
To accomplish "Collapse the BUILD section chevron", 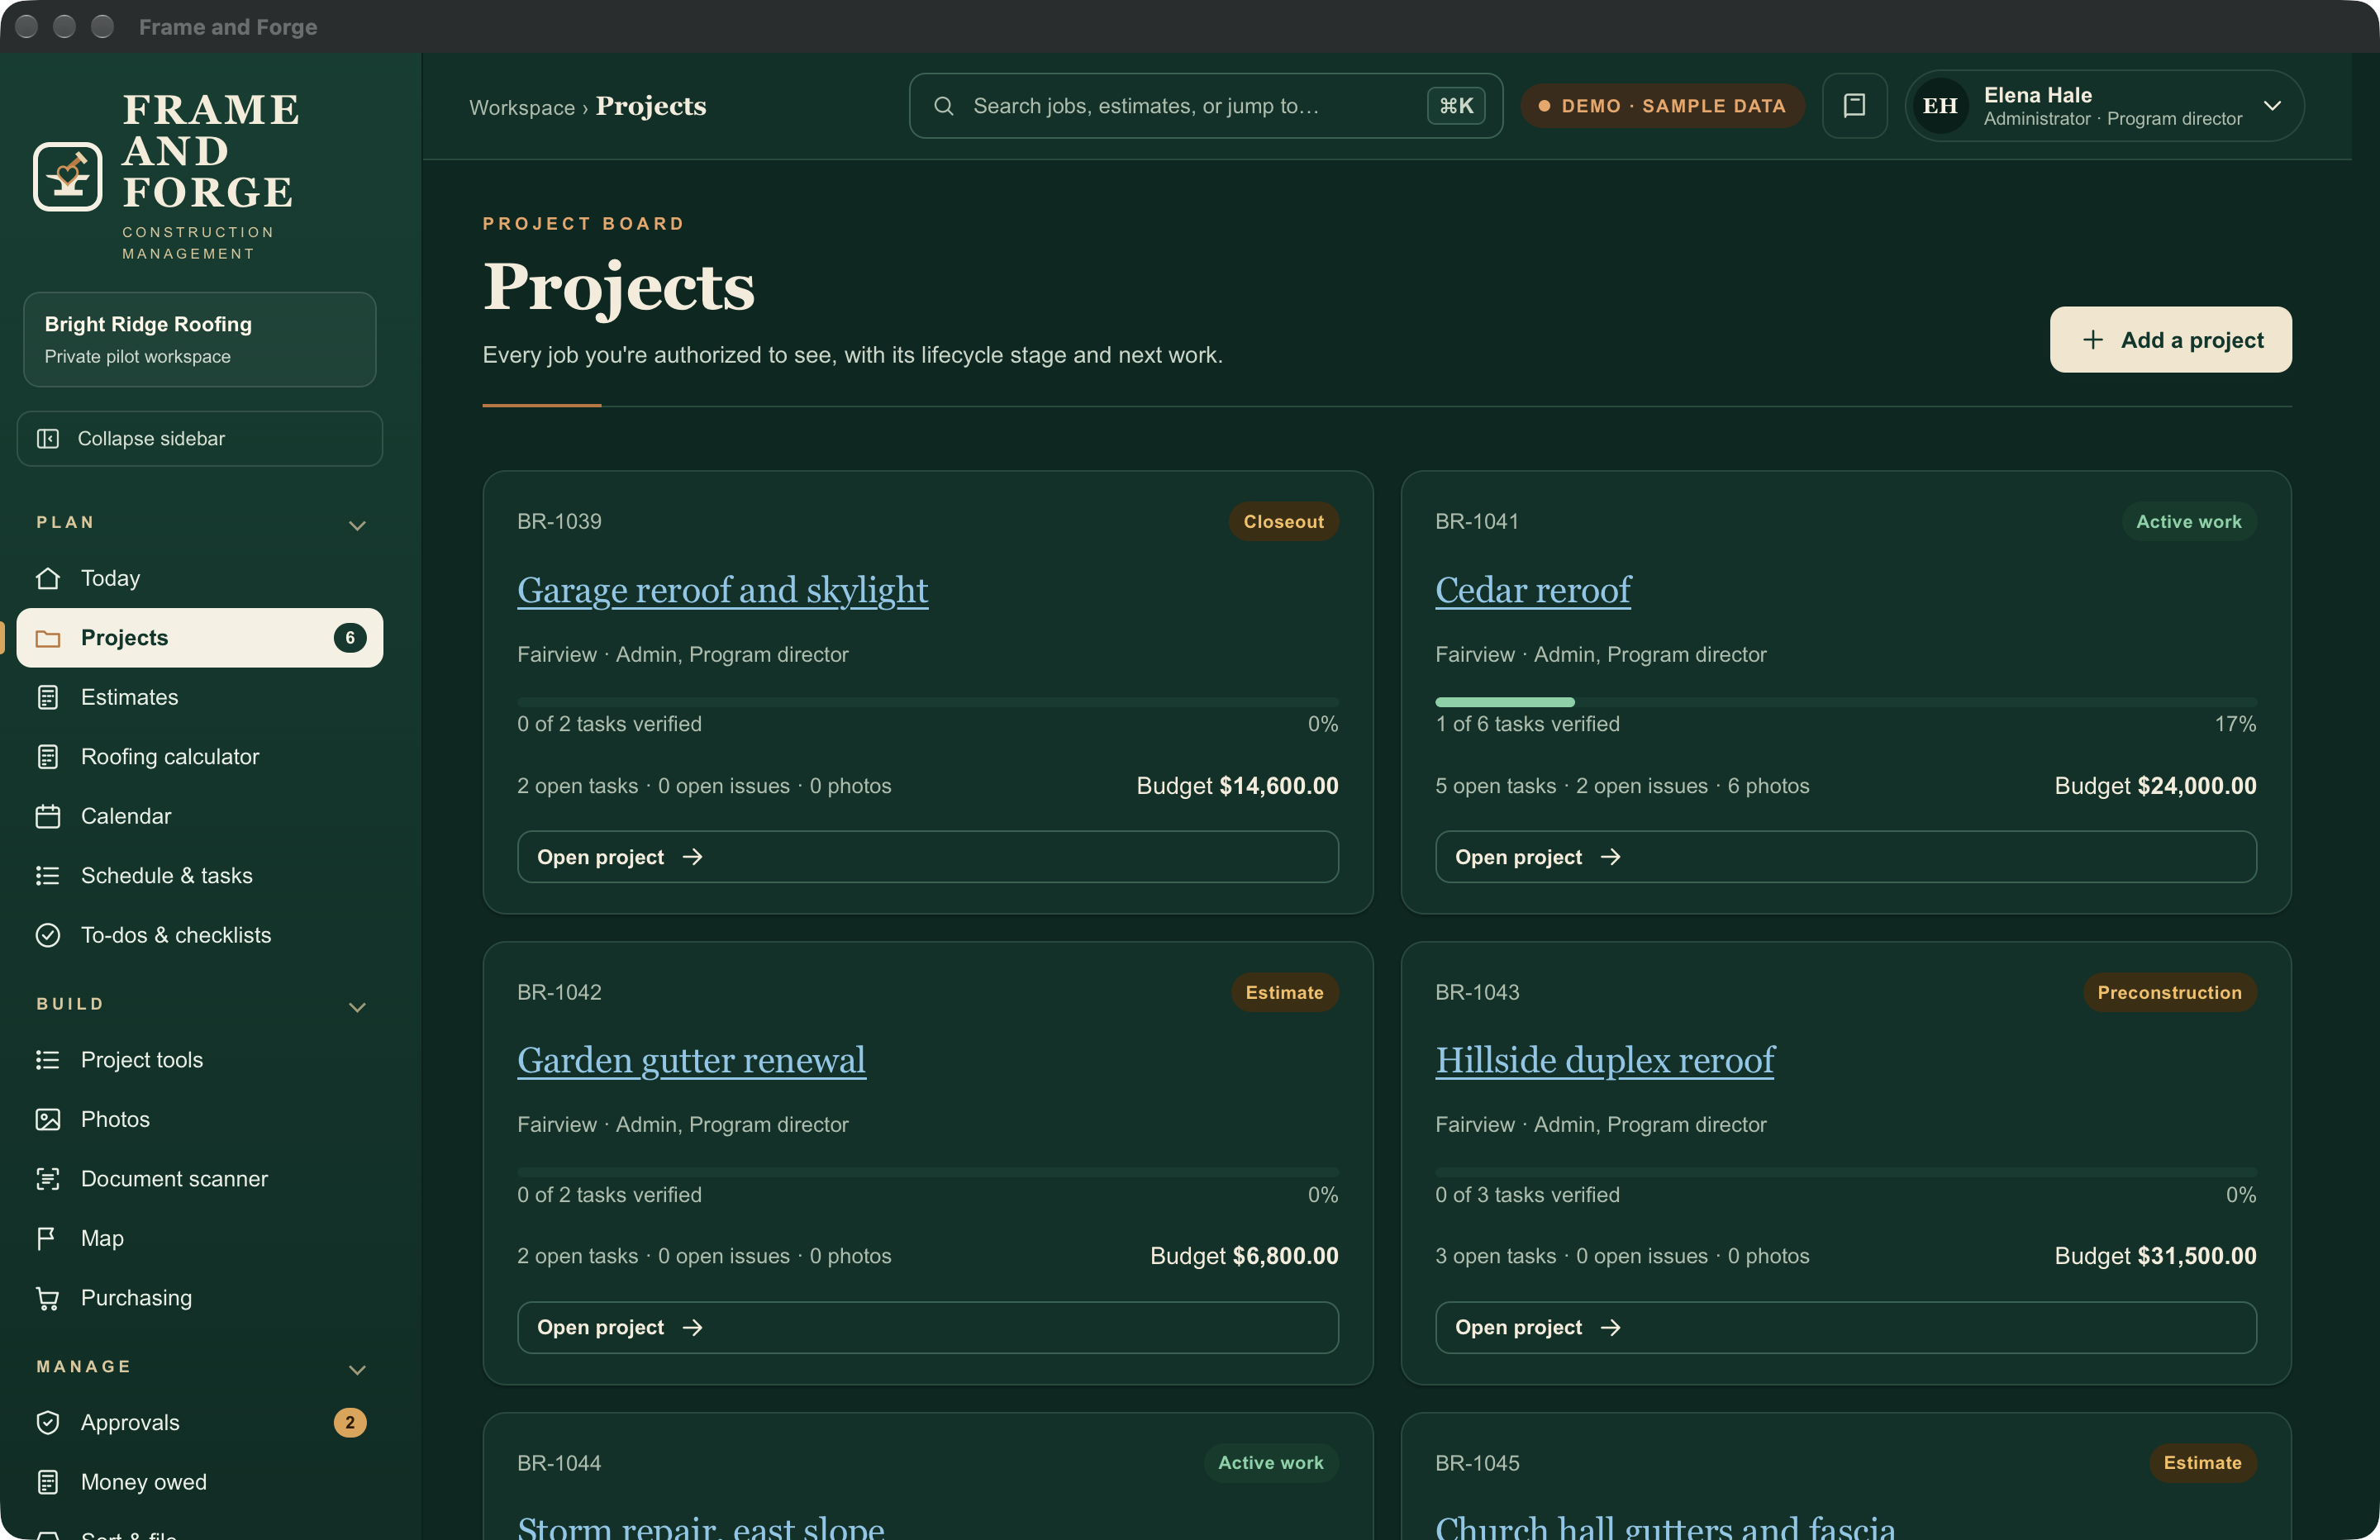I will [x=357, y=1007].
